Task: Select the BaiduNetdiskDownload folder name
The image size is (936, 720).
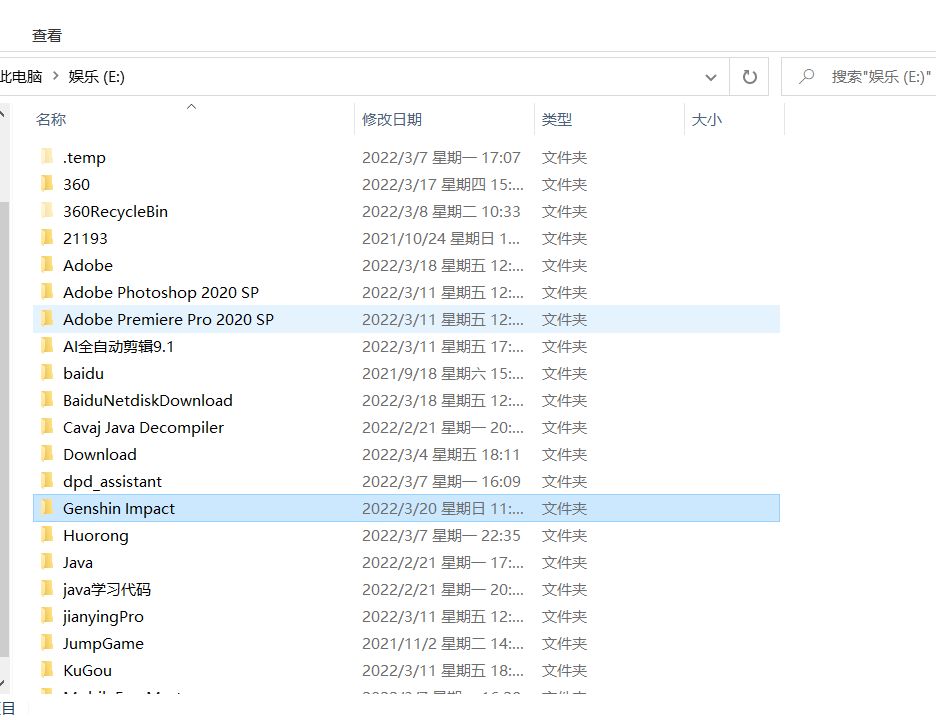Action: pyautogui.click(x=147, y=400)
